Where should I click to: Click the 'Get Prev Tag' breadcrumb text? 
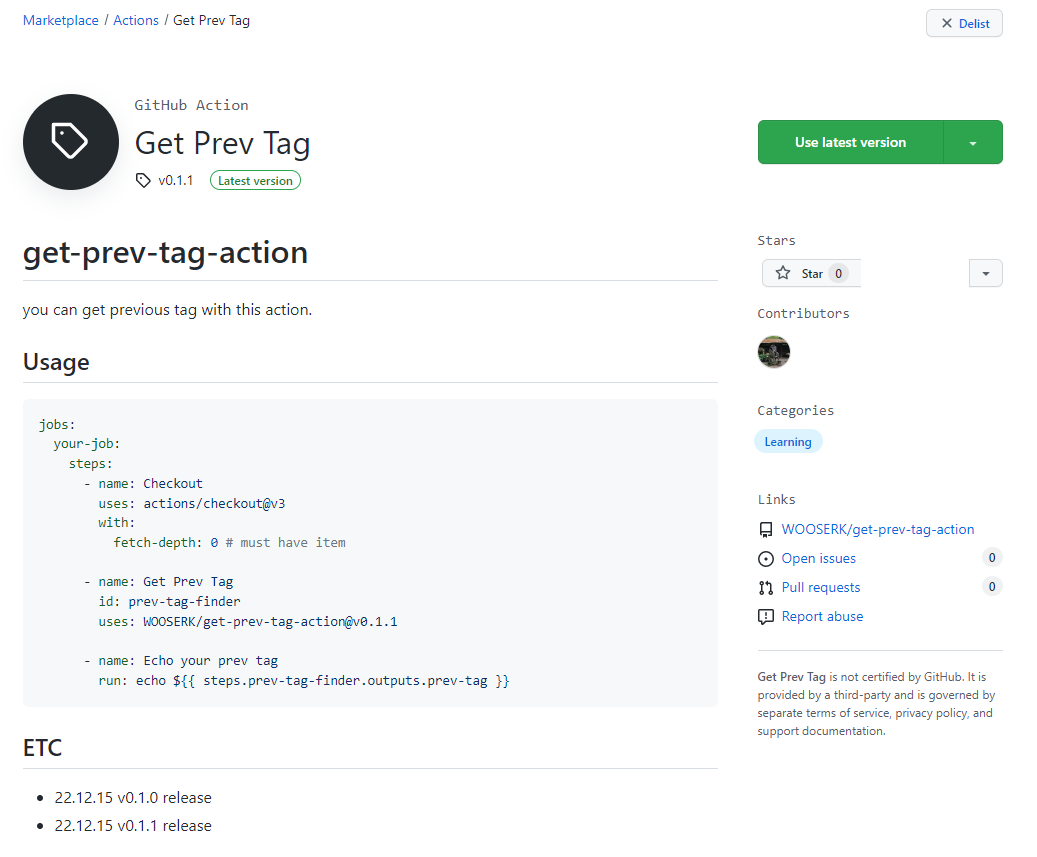point(212,20)
